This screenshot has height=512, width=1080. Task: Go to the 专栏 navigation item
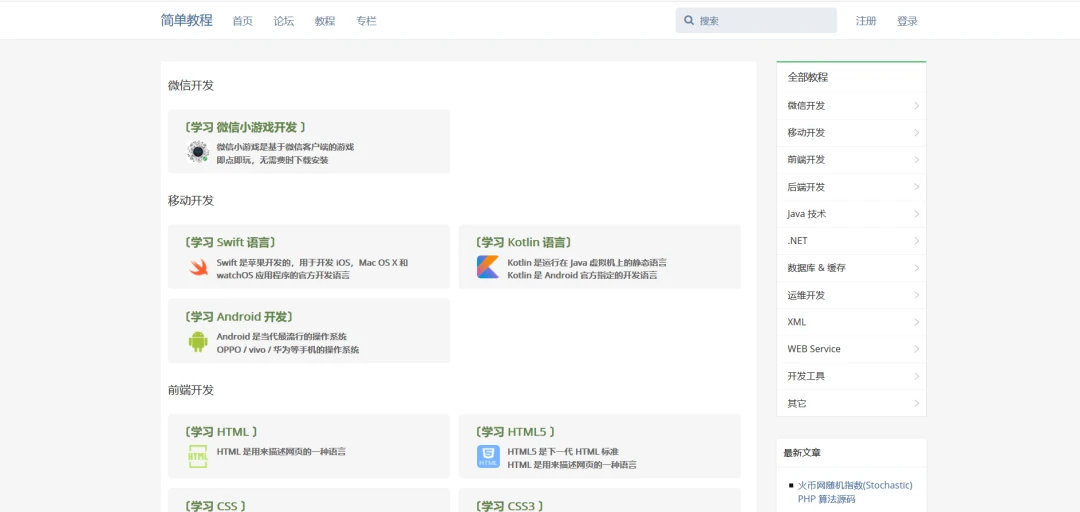tap(366, 21)
